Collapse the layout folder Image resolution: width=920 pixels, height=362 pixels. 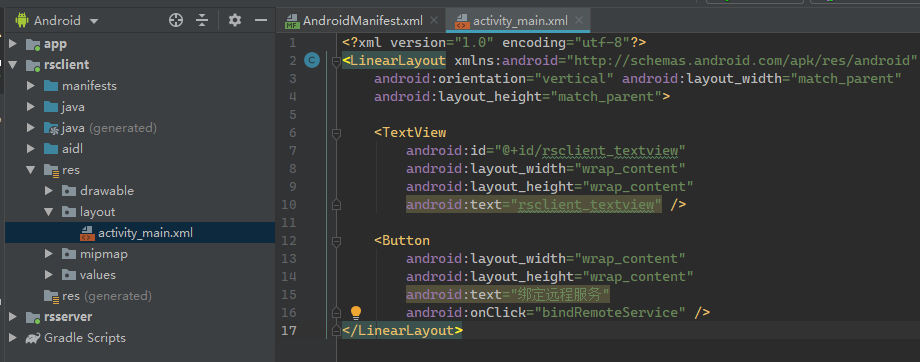coord(50,212)
